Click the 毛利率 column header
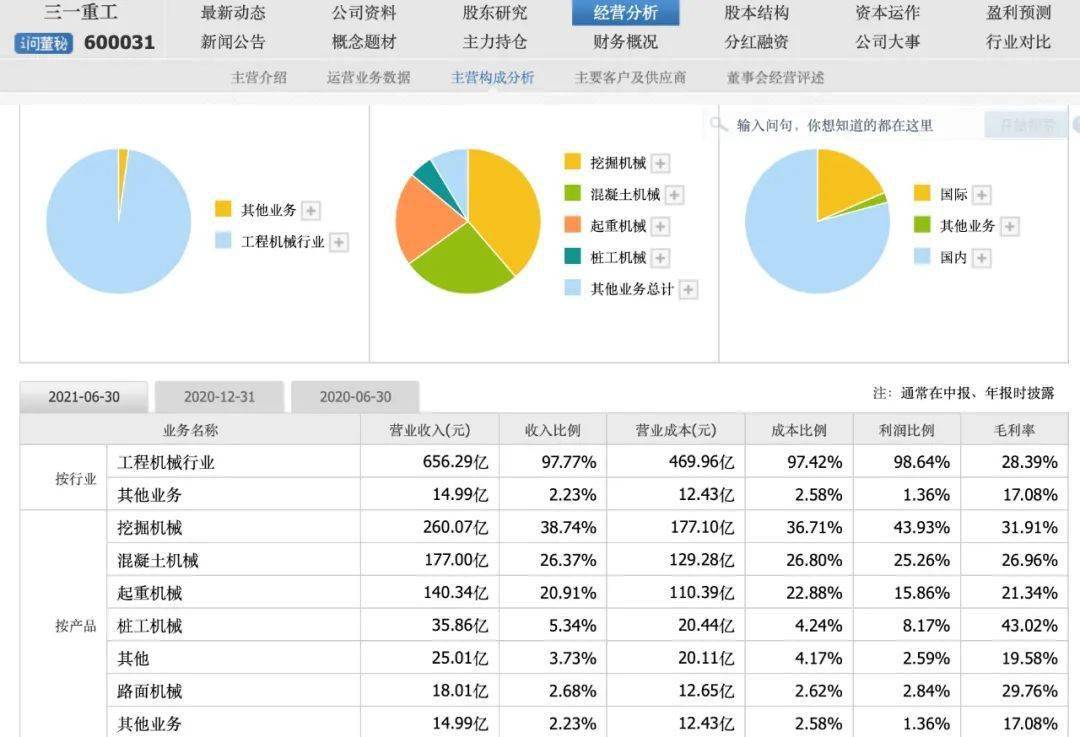This screenshot has width=1080, height=737. click(x=1014, y=430)
